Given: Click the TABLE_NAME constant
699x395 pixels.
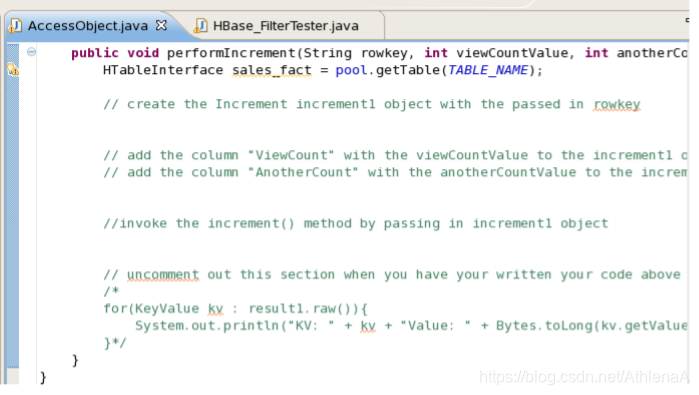Looking at the screenshot, I should point(488,70).
